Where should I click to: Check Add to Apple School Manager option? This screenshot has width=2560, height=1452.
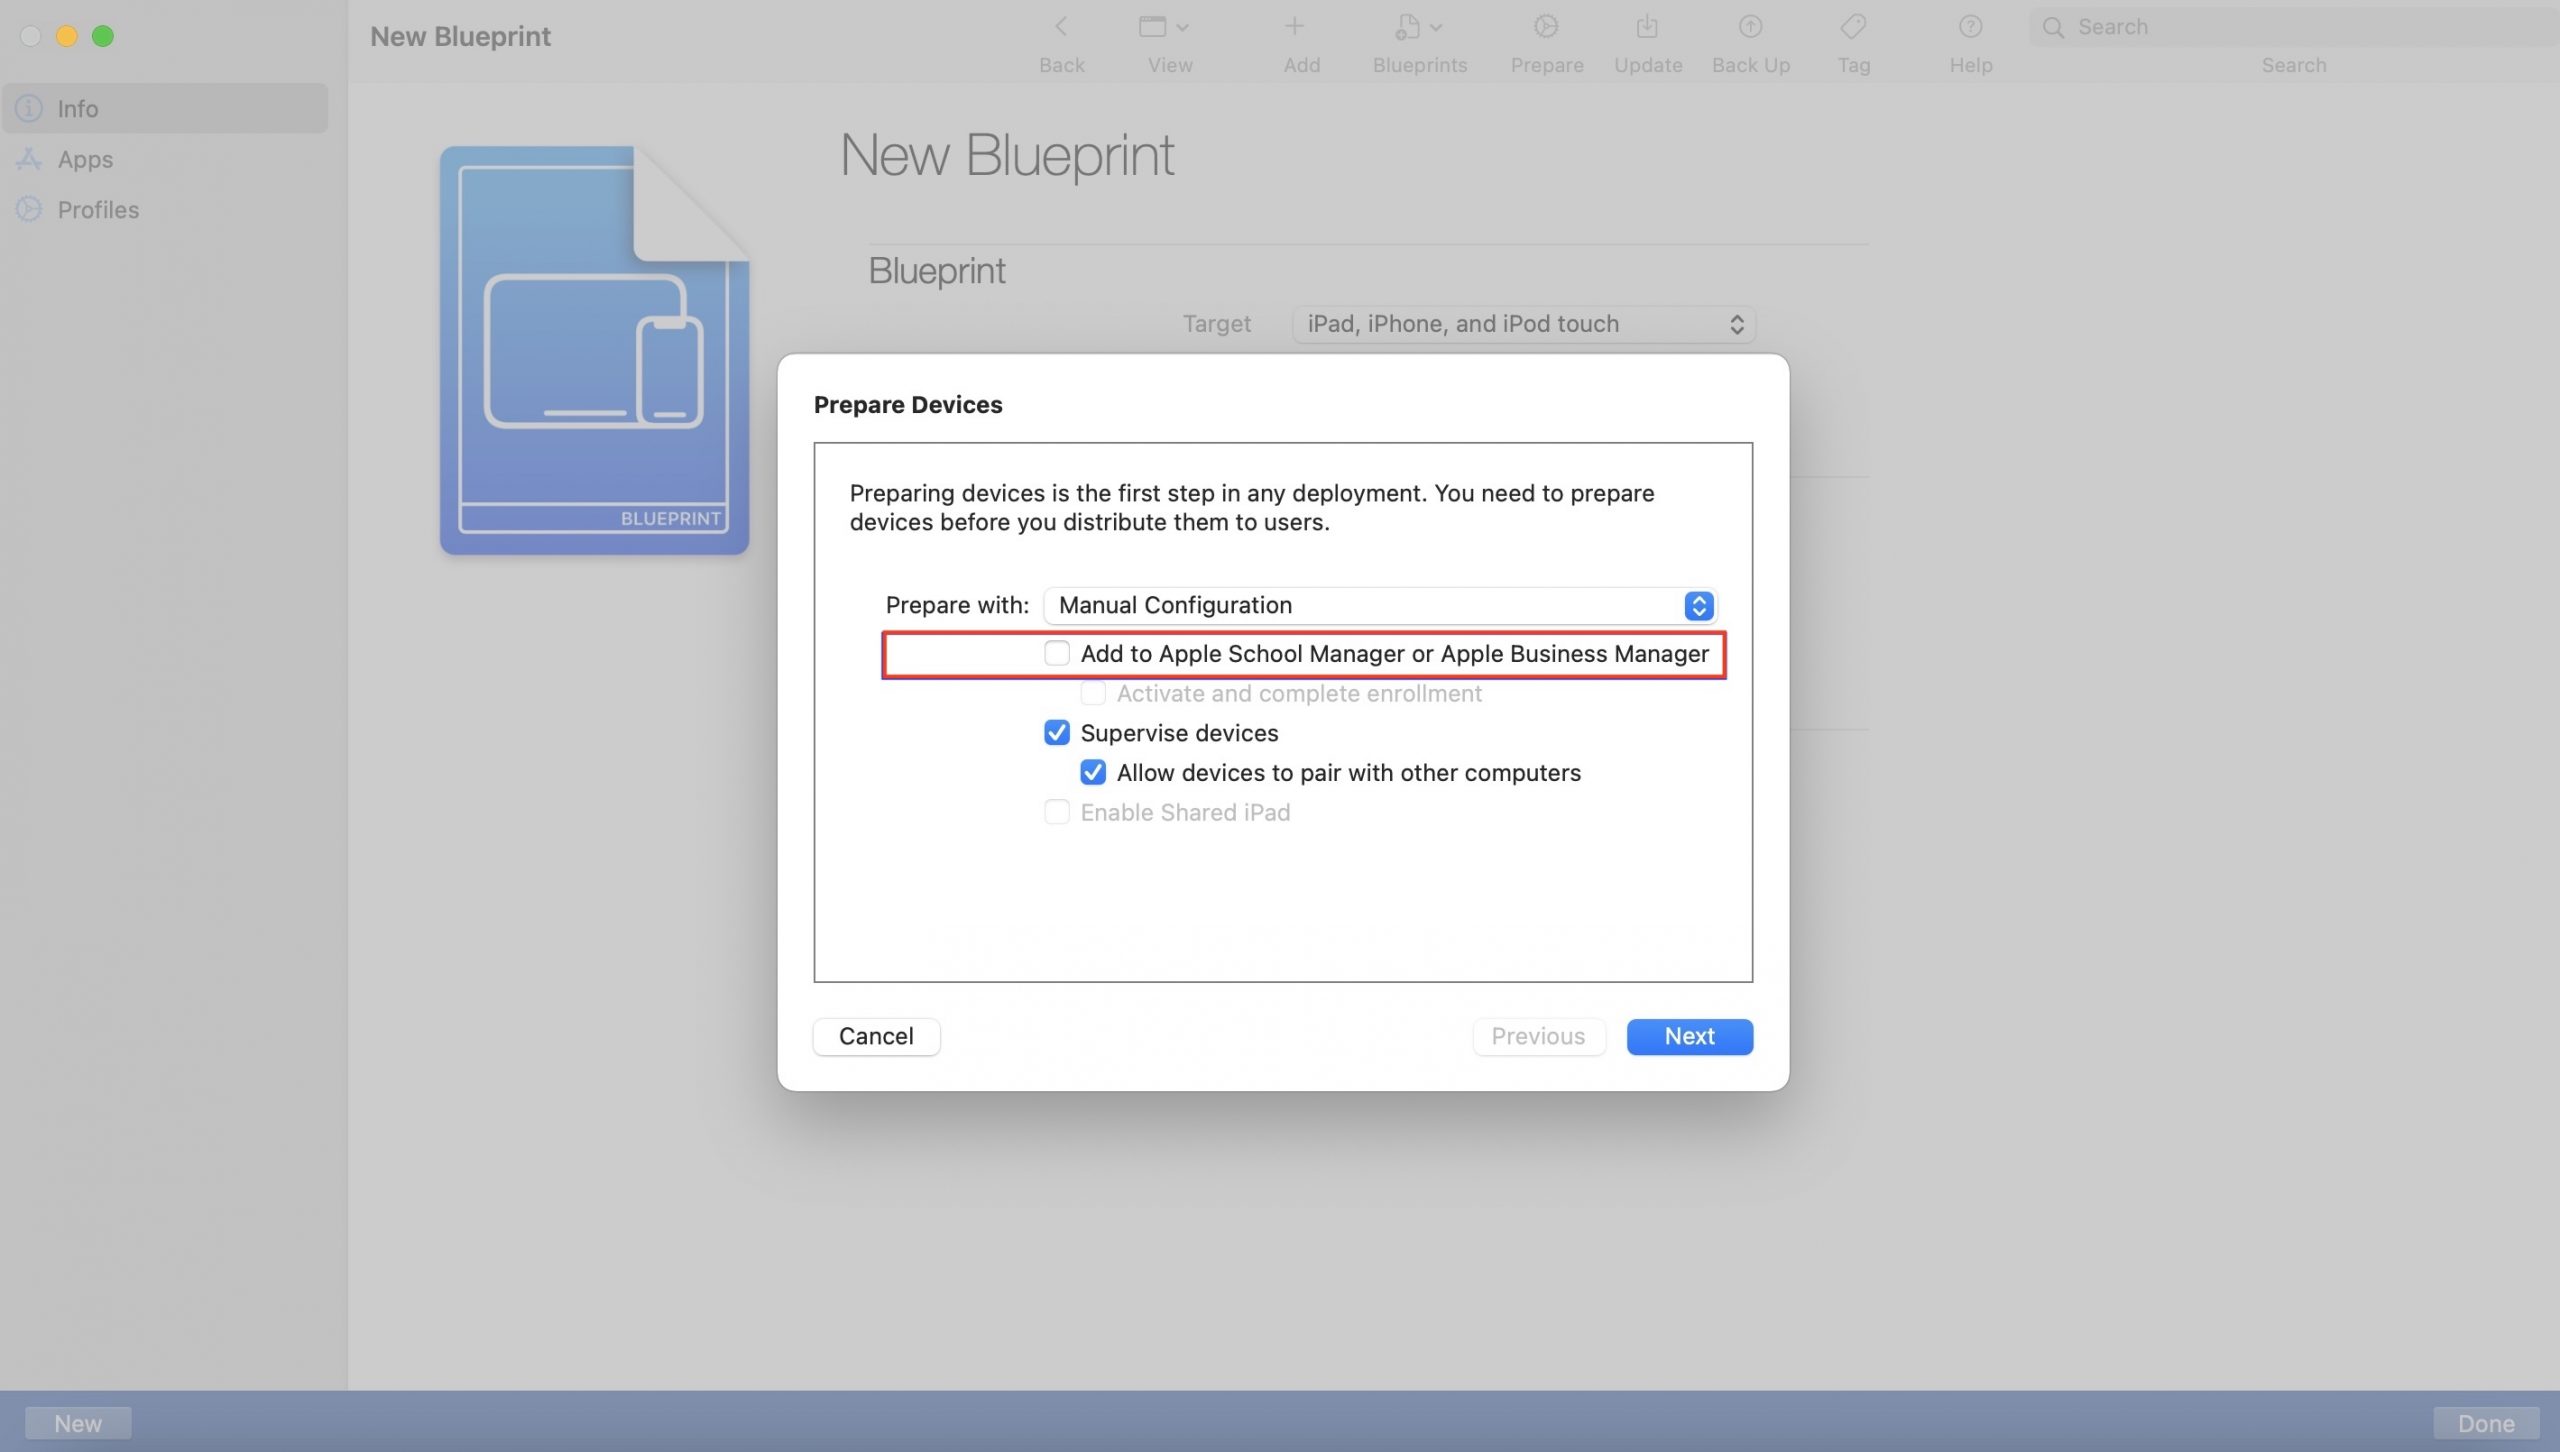(1056, 653)
